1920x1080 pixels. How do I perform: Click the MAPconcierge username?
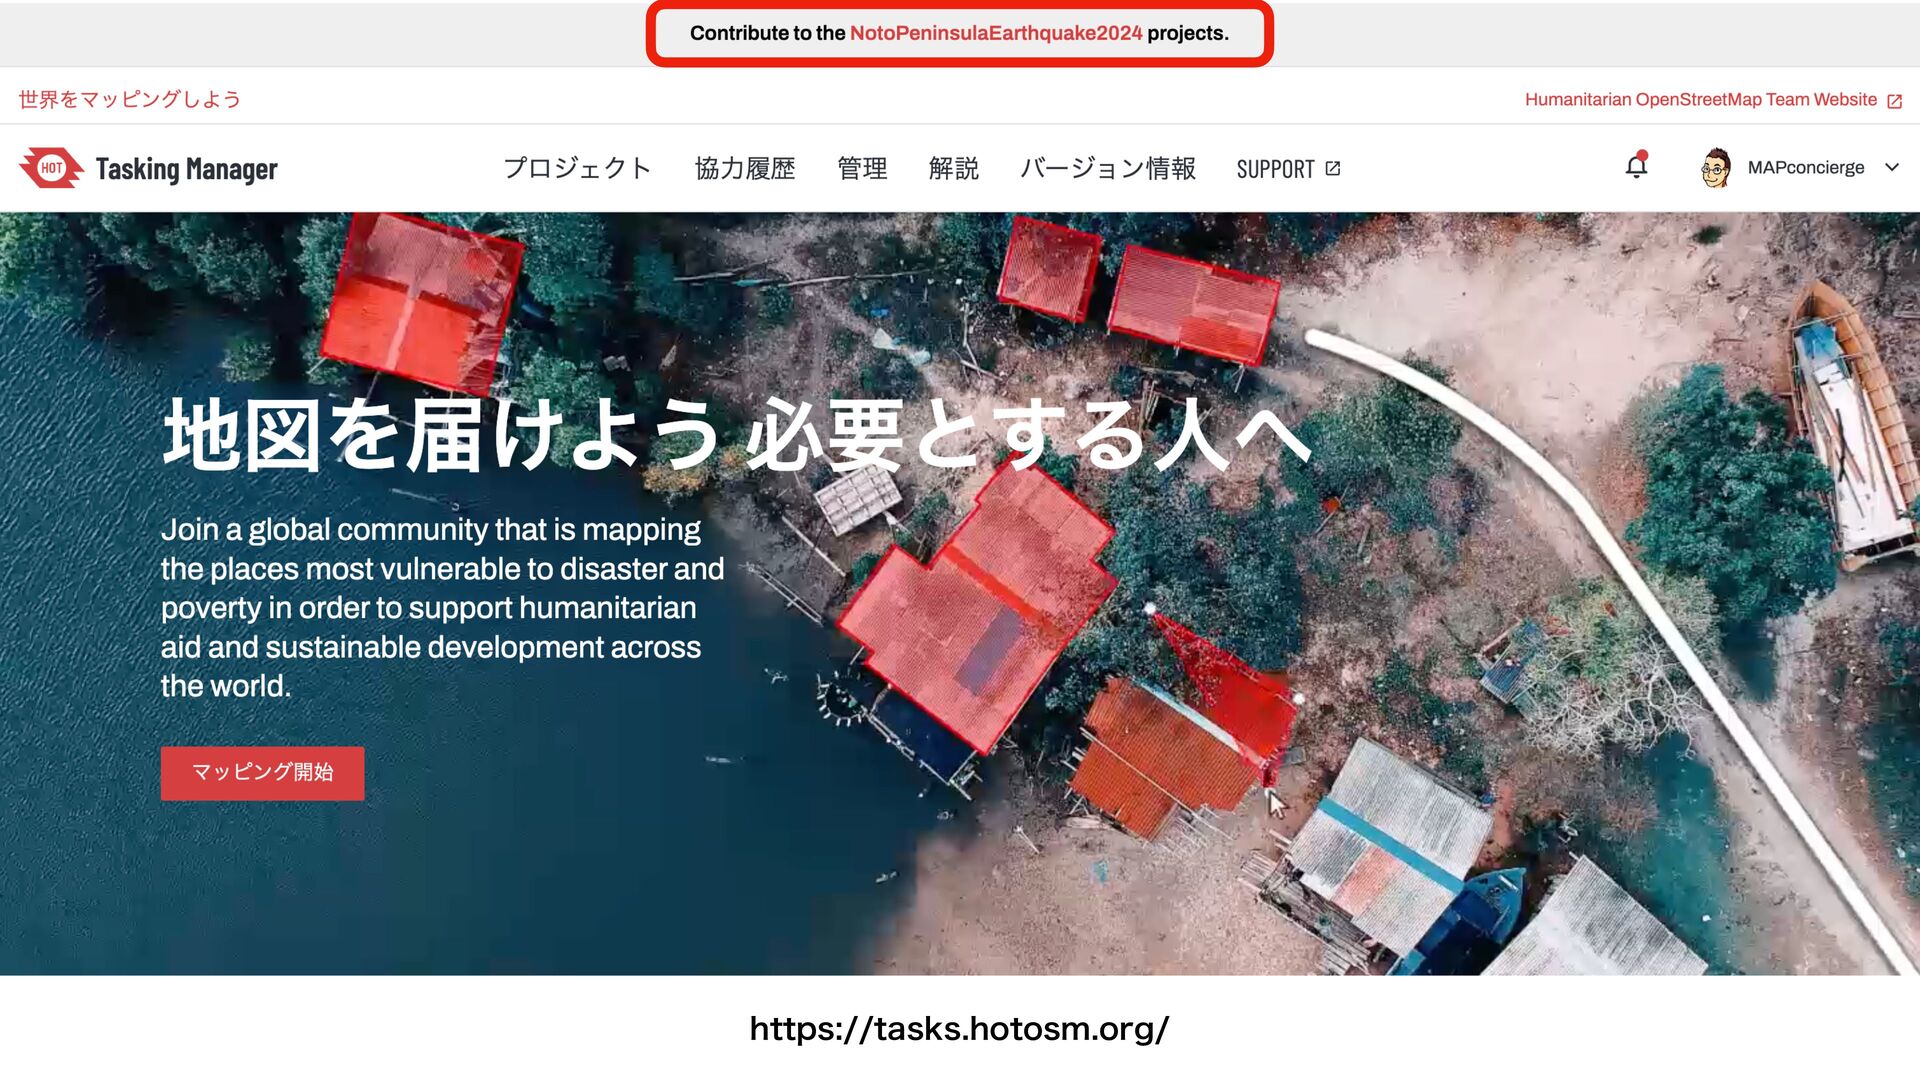pos(1805,168)
